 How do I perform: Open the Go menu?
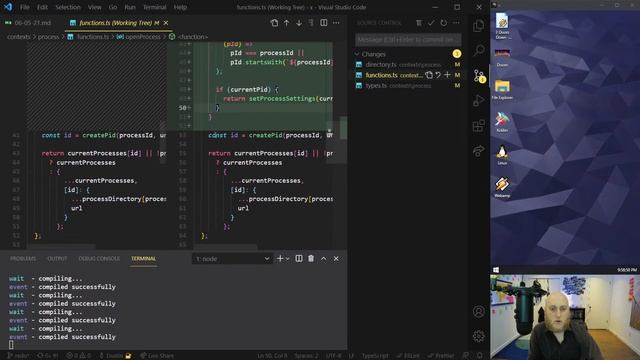click(113, 7)
